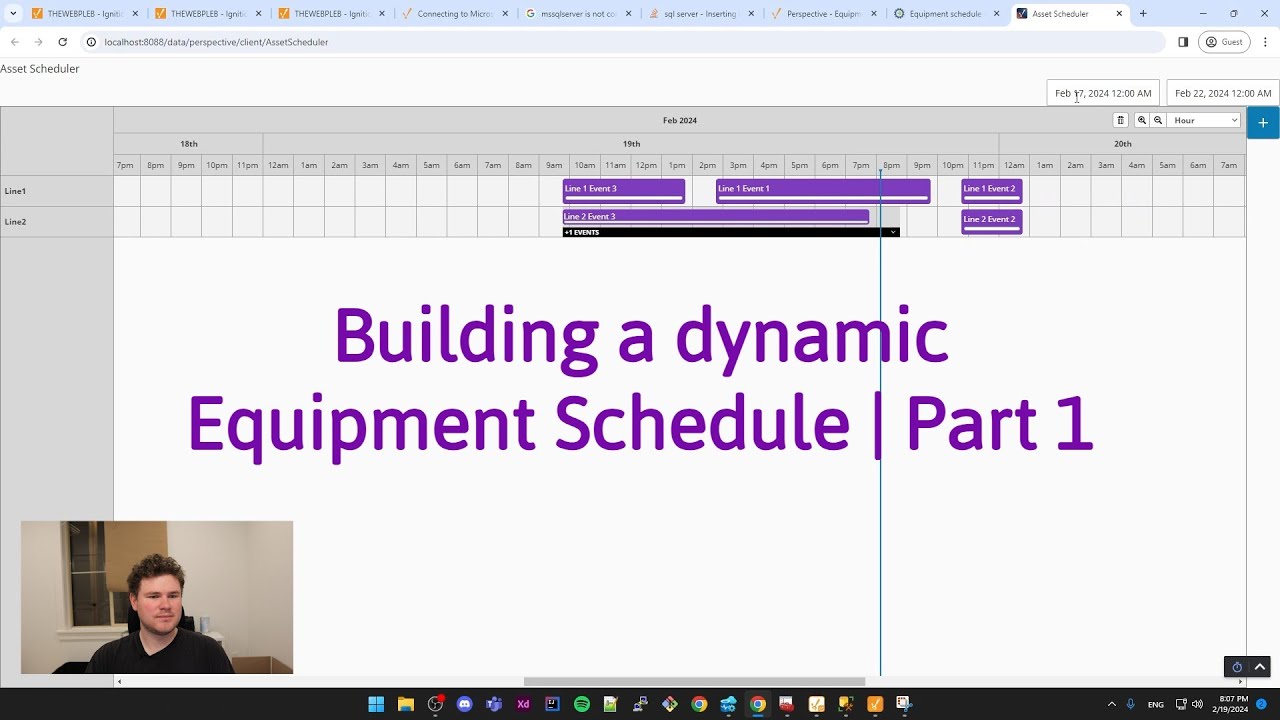The width and height of the screenshot is (1280, 720).
Task: Click the blue plus add-event button
Action: [1263, 122]
